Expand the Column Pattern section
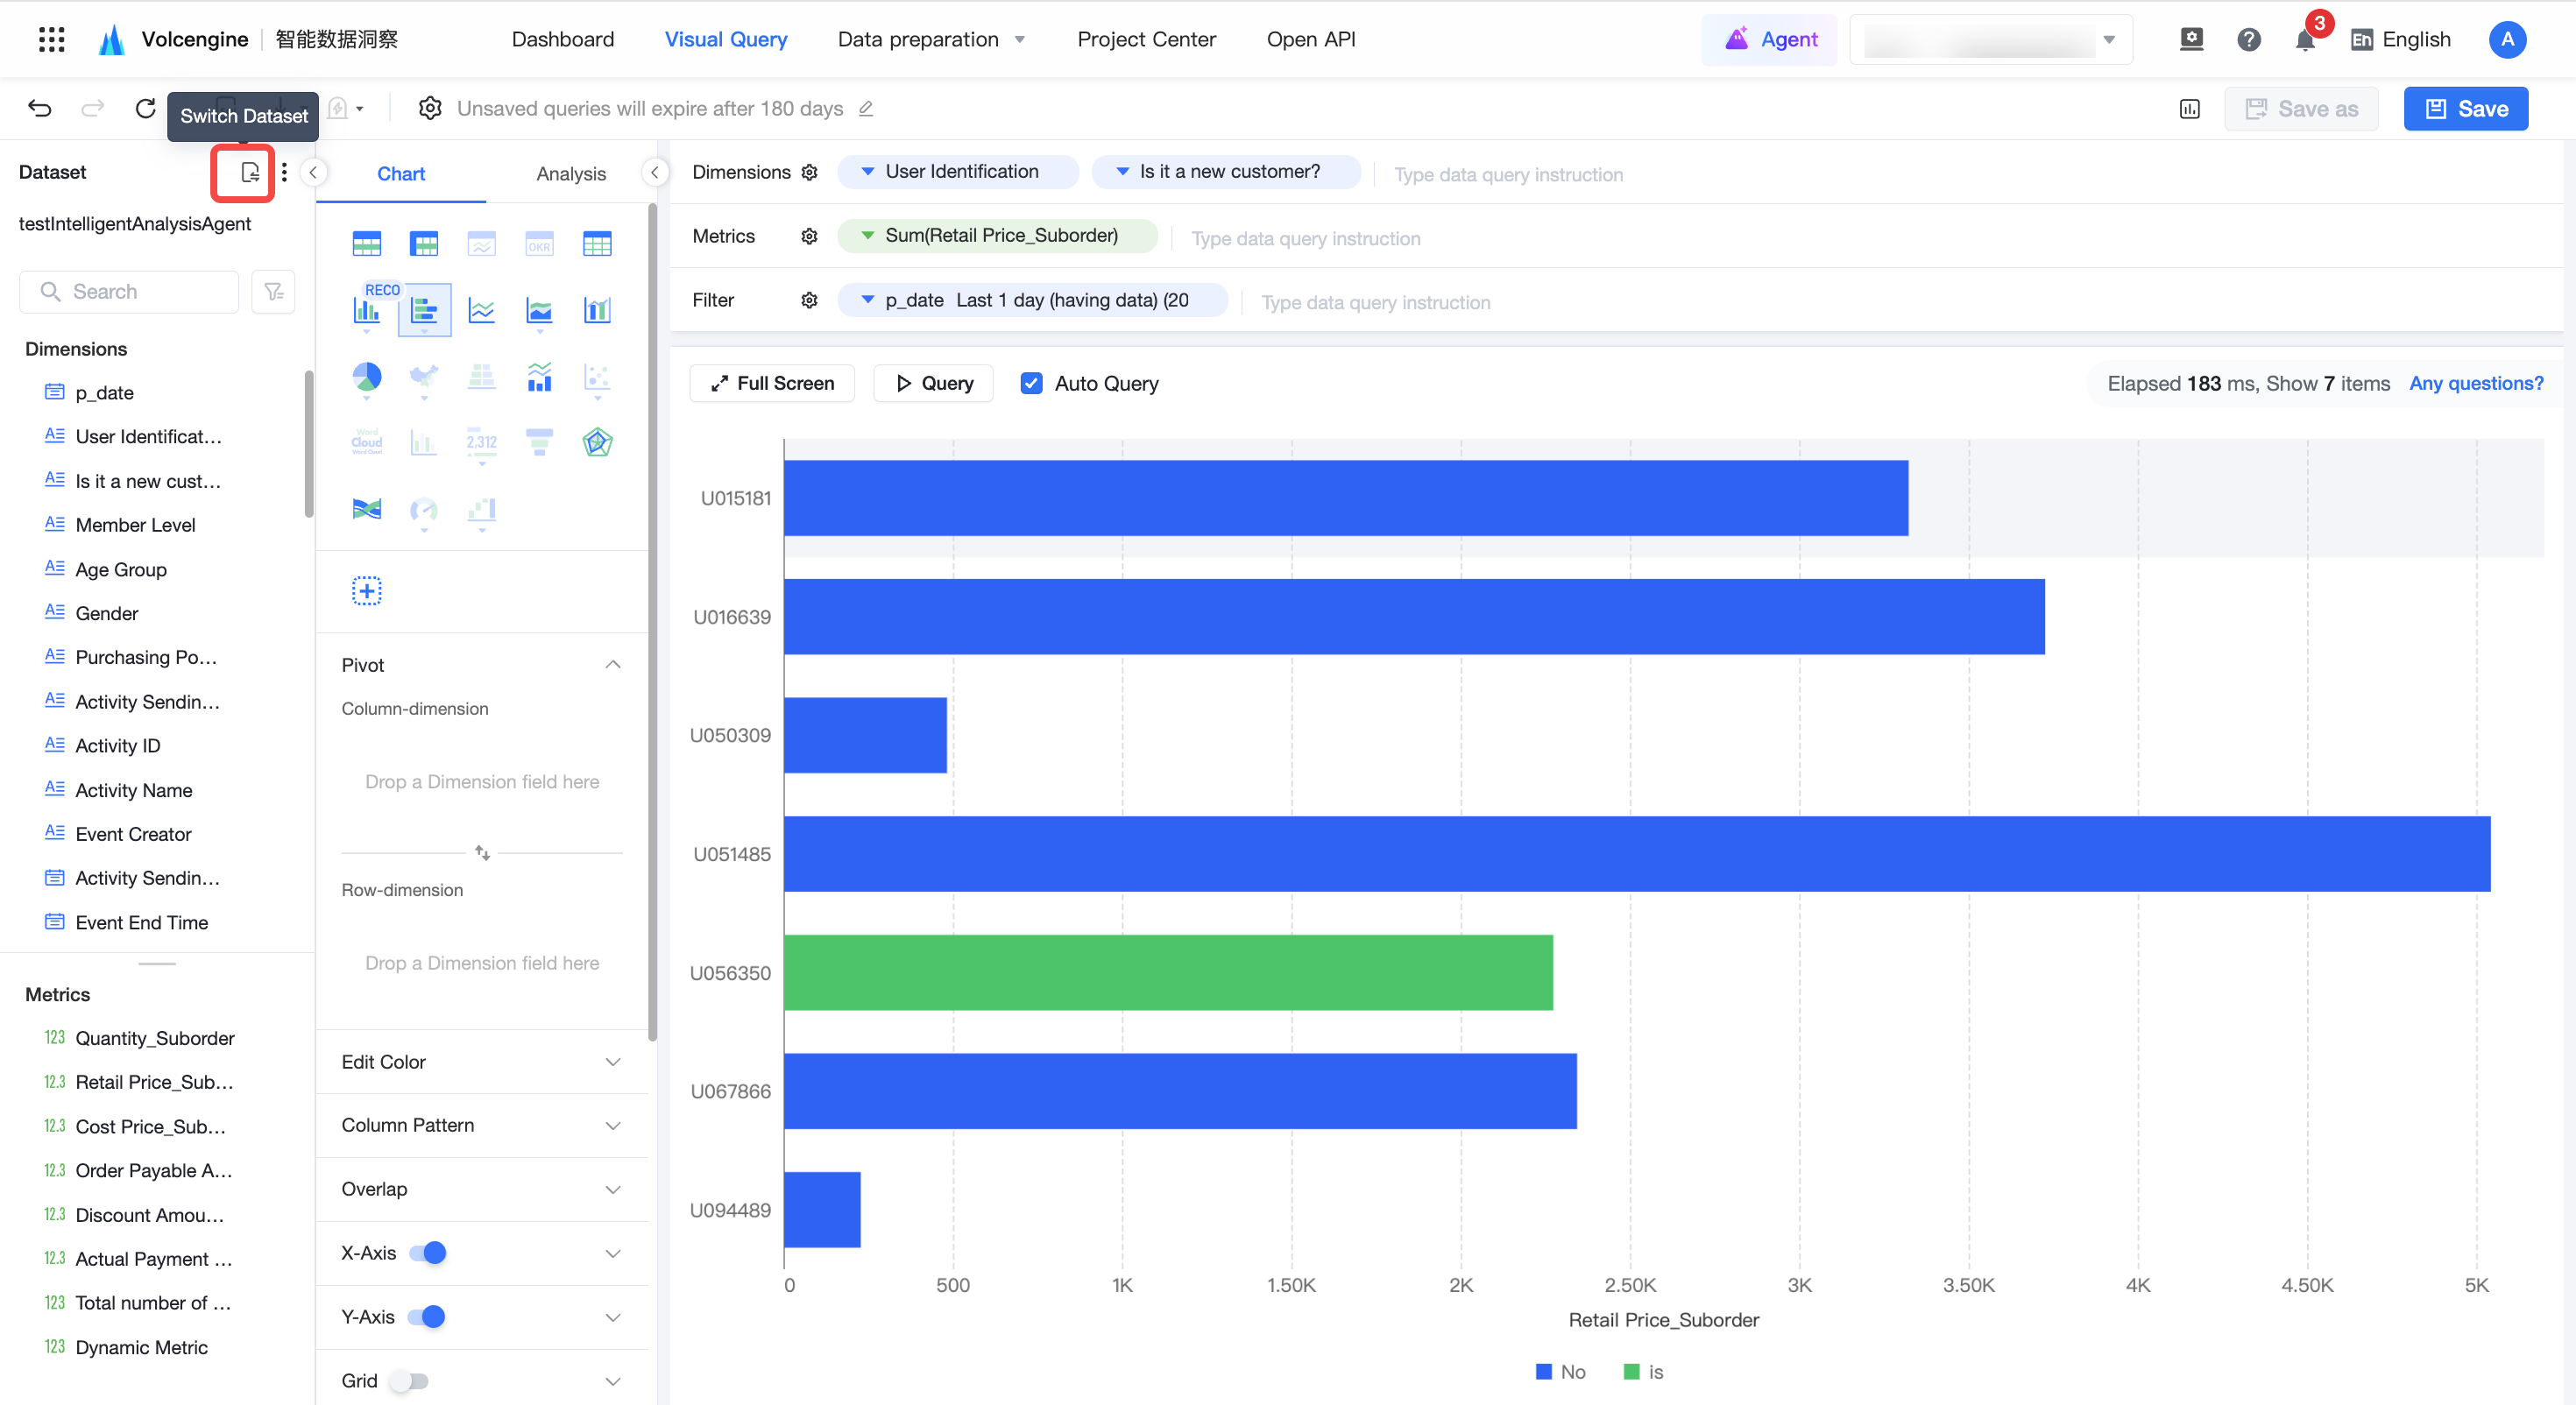 pyautogui.click(x=481, y=1125)
